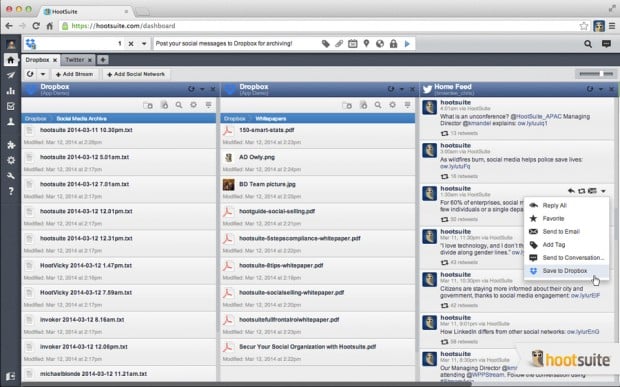Viewport: 620px width, 387px height.
Task: Open options dropdown of first Dropbox stream header
Action: pos(202,89)
